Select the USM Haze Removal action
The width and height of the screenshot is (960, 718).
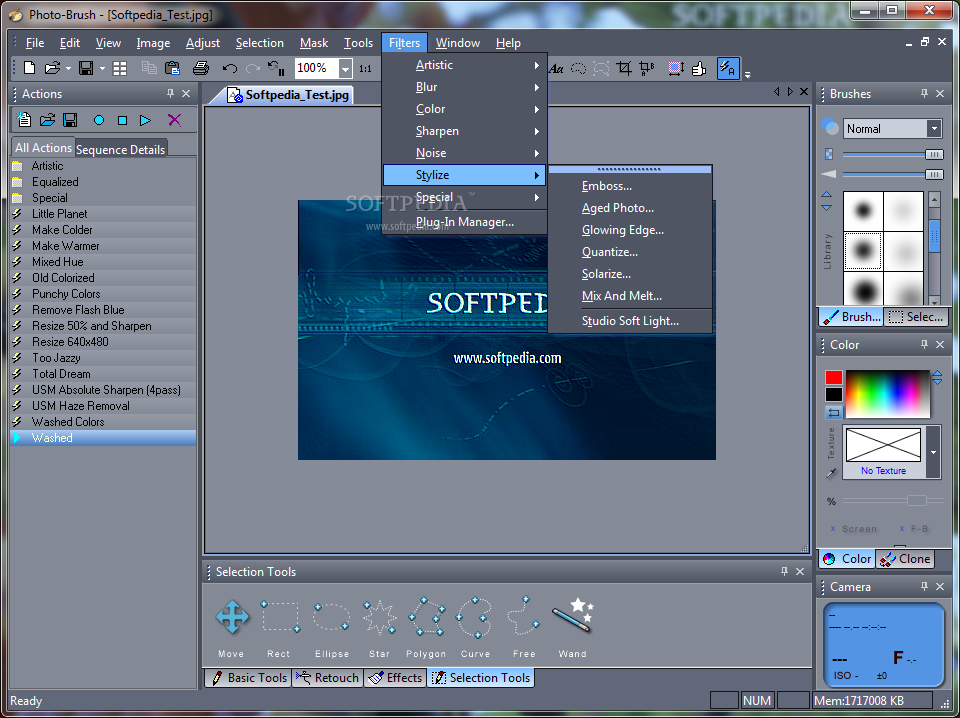(x=103, y=406)
